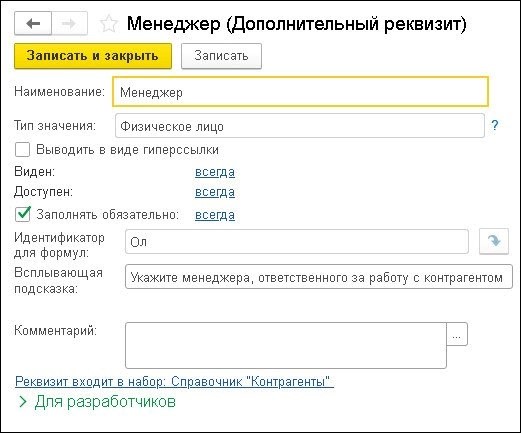Screen dimensions: 521x433
Task: Open help question mark beside Тип значения
Action: click(495, 125)
